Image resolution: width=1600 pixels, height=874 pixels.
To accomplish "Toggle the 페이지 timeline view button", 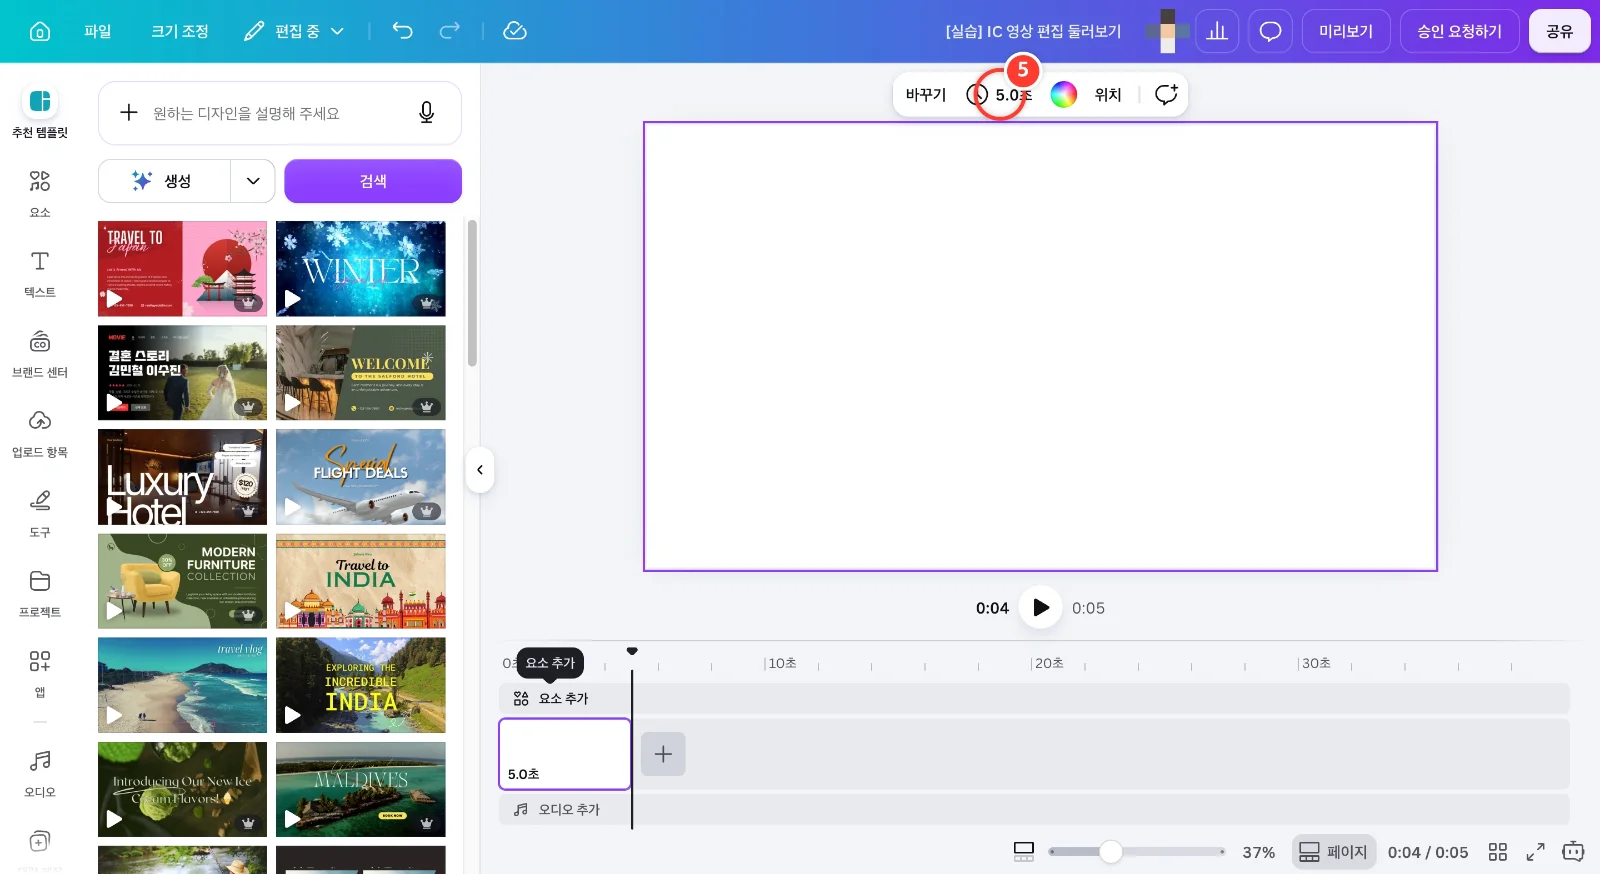I will (x=1333, y=852).
